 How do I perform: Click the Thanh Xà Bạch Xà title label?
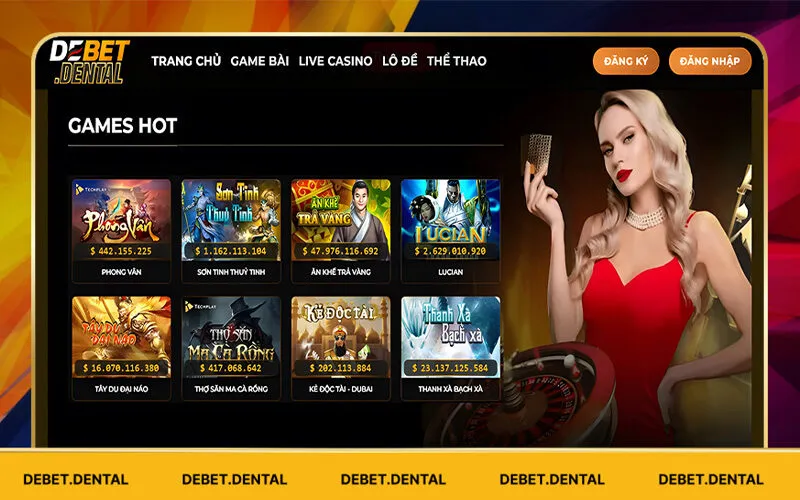451,389
